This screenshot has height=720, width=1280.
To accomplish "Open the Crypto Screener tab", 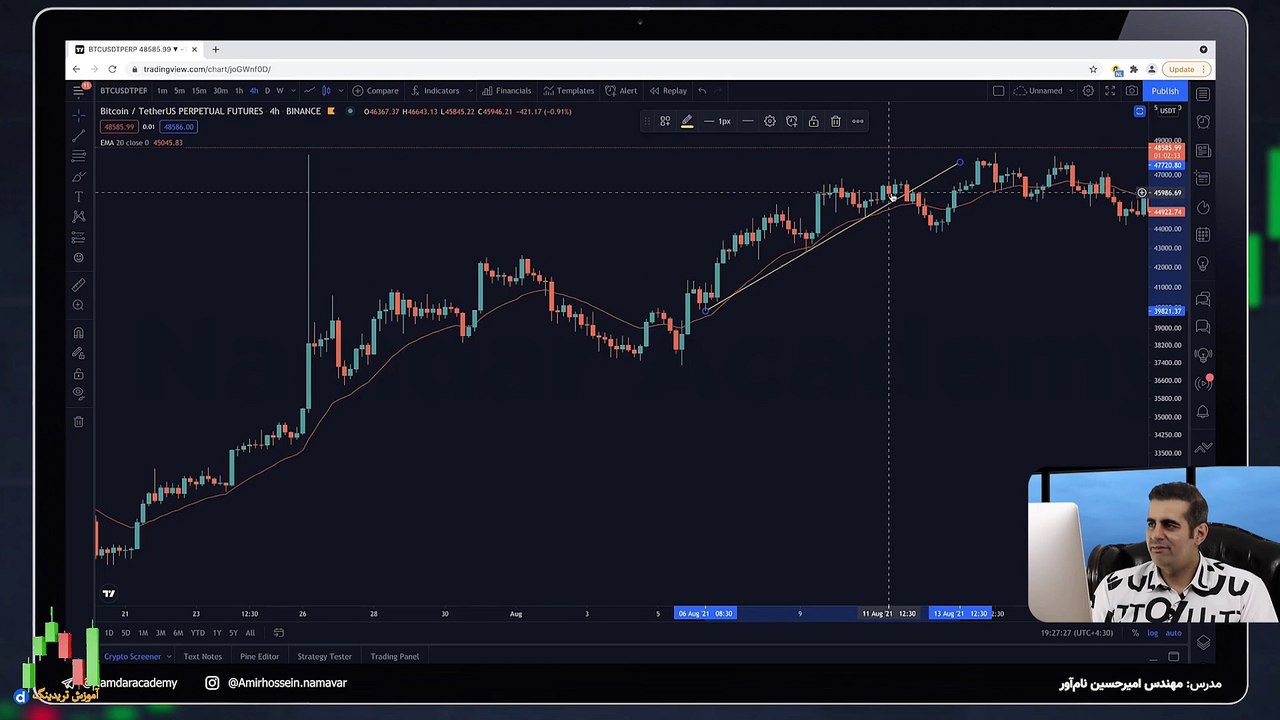I will click(132, 657).
